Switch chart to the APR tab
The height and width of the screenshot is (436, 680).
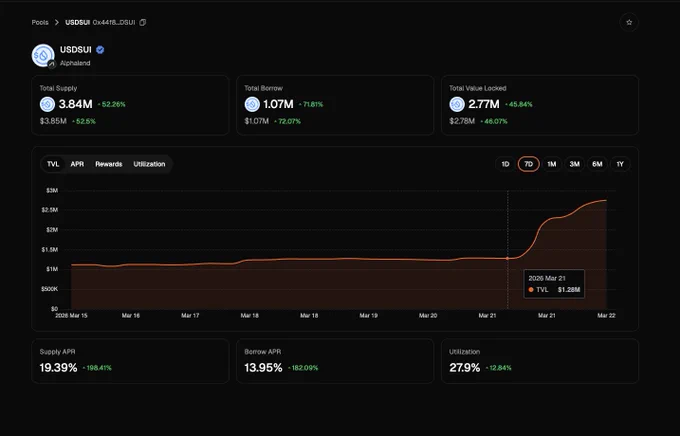click(77, 164)
